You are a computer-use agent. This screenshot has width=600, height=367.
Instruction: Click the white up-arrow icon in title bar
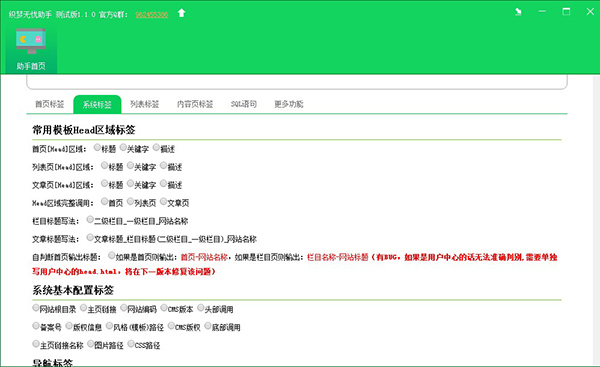(181, 13)
